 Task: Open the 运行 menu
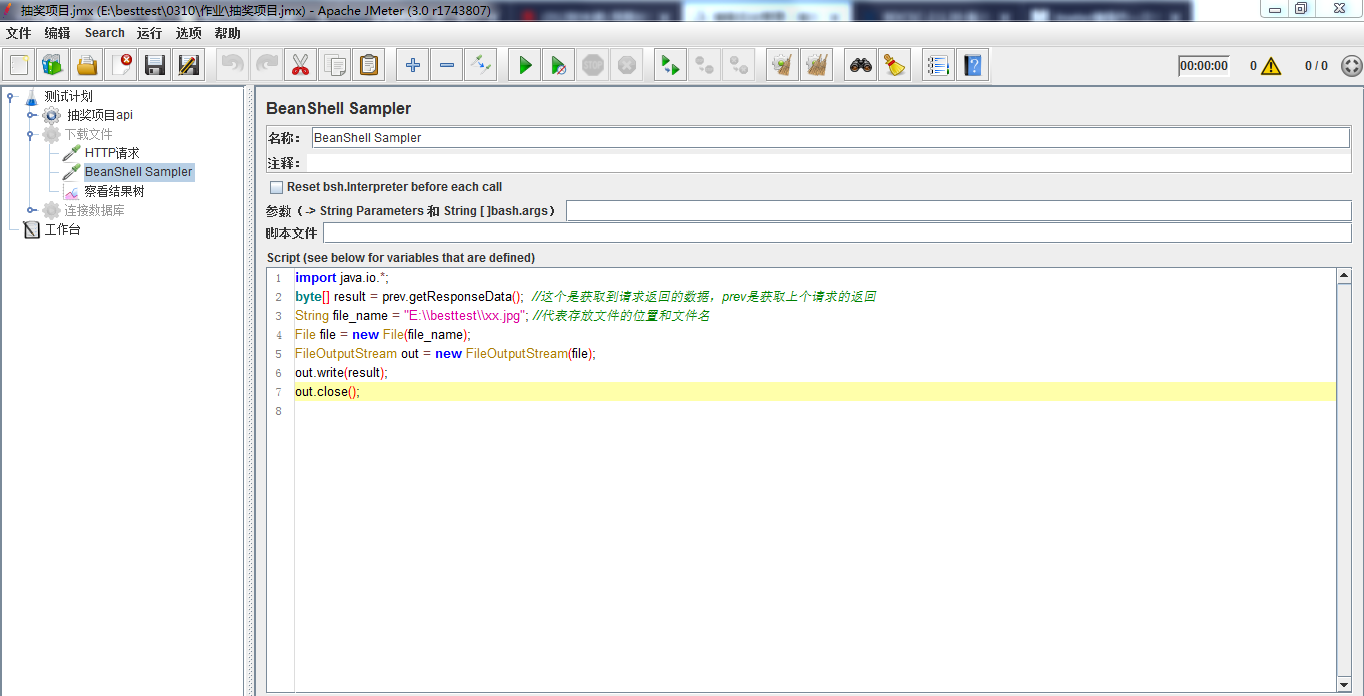[x=150, y=33]
